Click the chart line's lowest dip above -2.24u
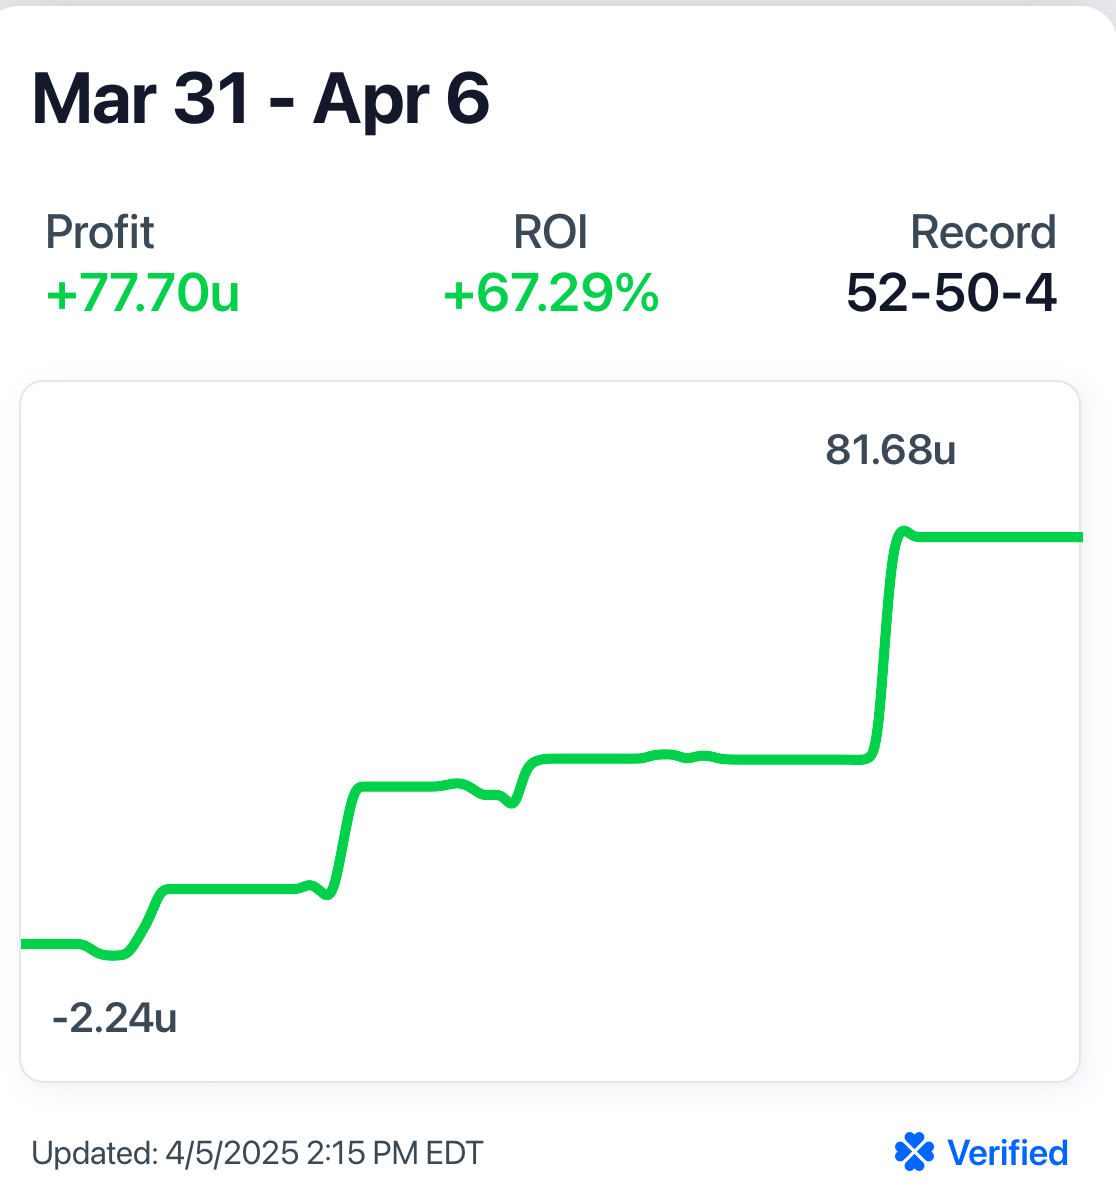Image resolution: width=1116 pixels, height=1201 pixels. [113, 956]
